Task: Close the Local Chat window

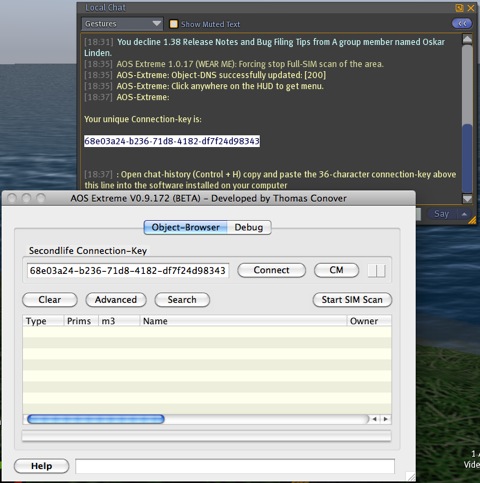Action: pos(471,8)
